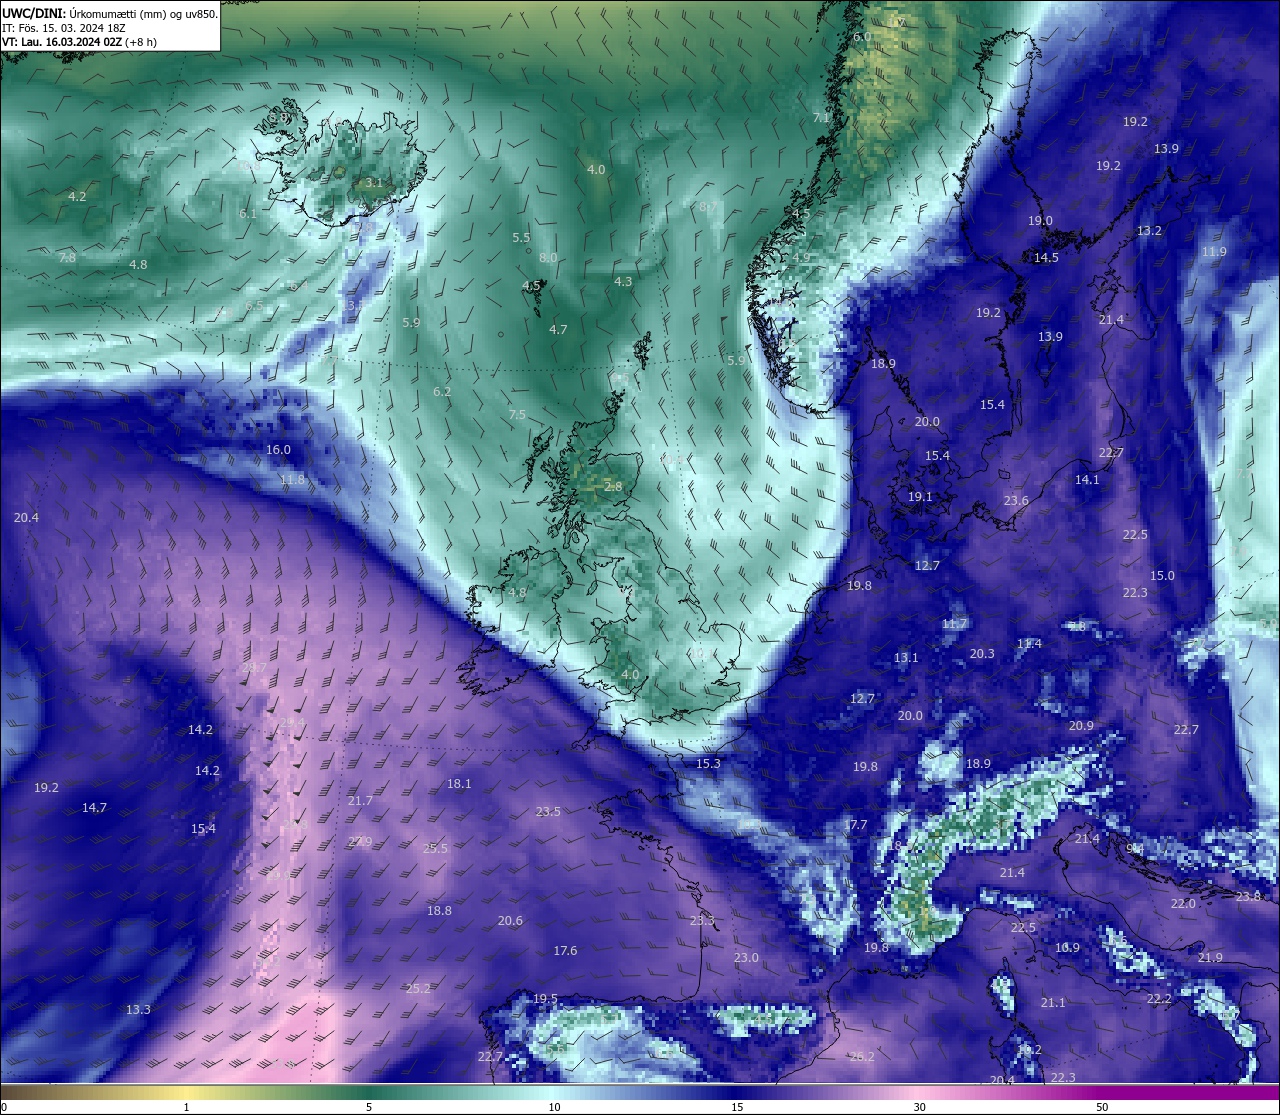Click the 21.1 value over Italy
The image size is (1280, 1115).
click(x=1053, y=1003)
